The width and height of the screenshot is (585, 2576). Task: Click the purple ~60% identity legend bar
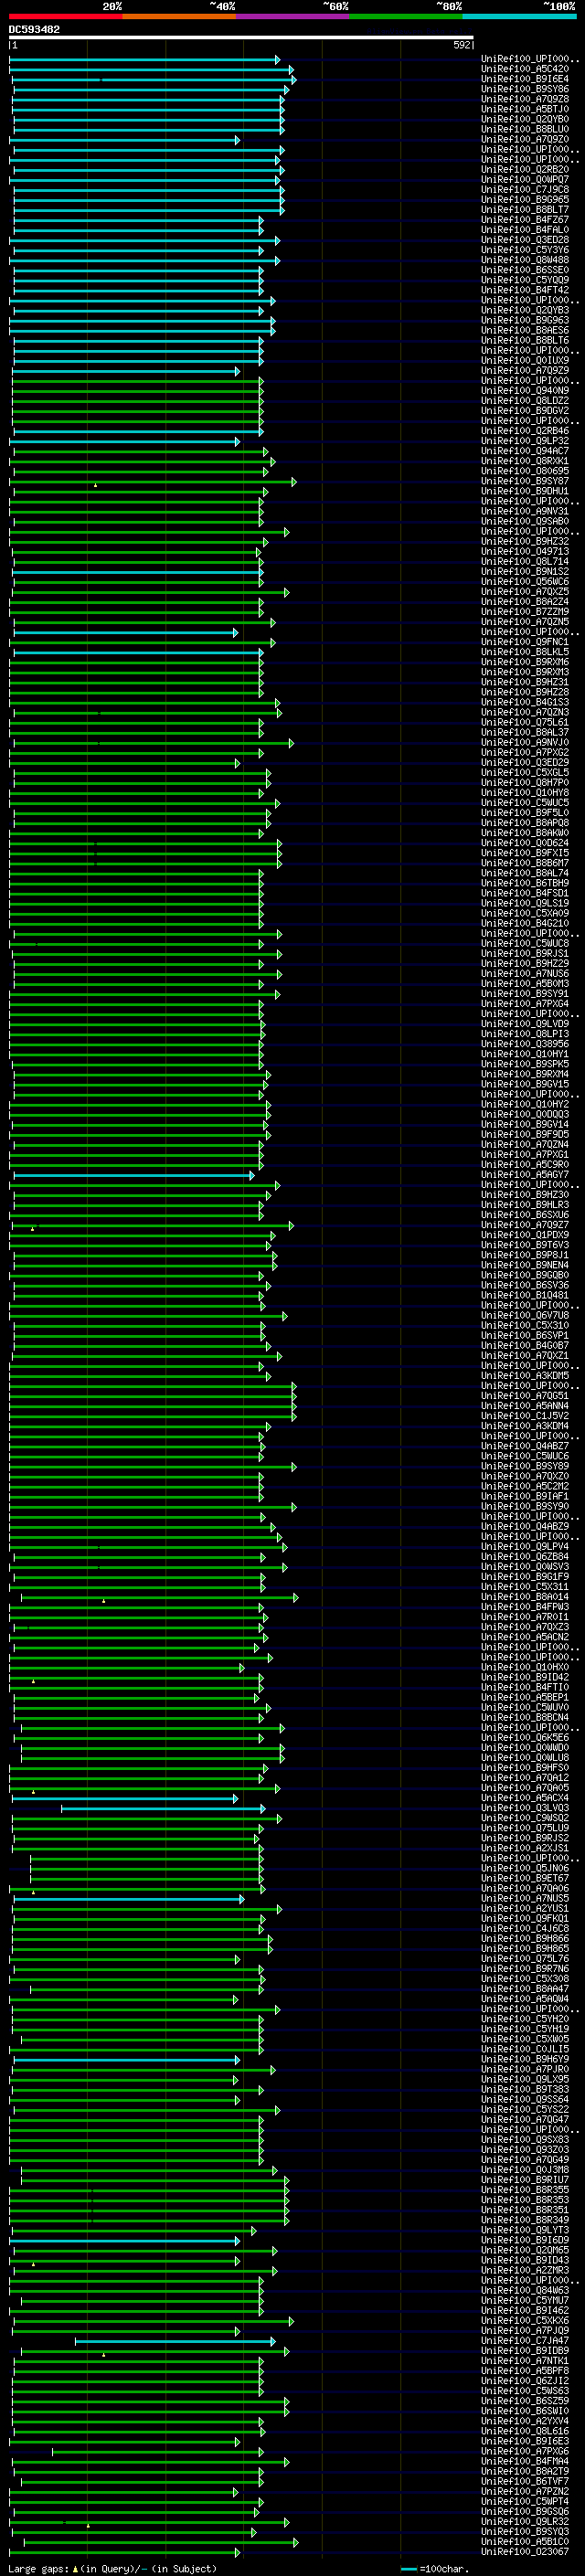click(x=292, y=17)
